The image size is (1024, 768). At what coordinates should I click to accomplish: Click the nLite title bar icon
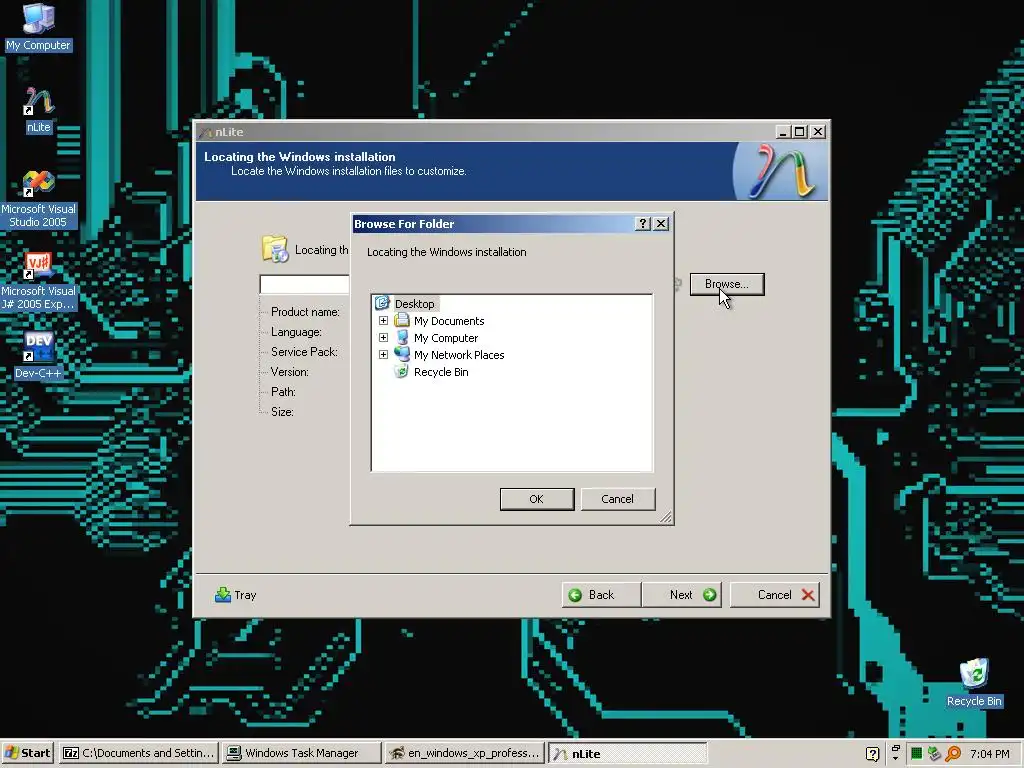[206, 132]
